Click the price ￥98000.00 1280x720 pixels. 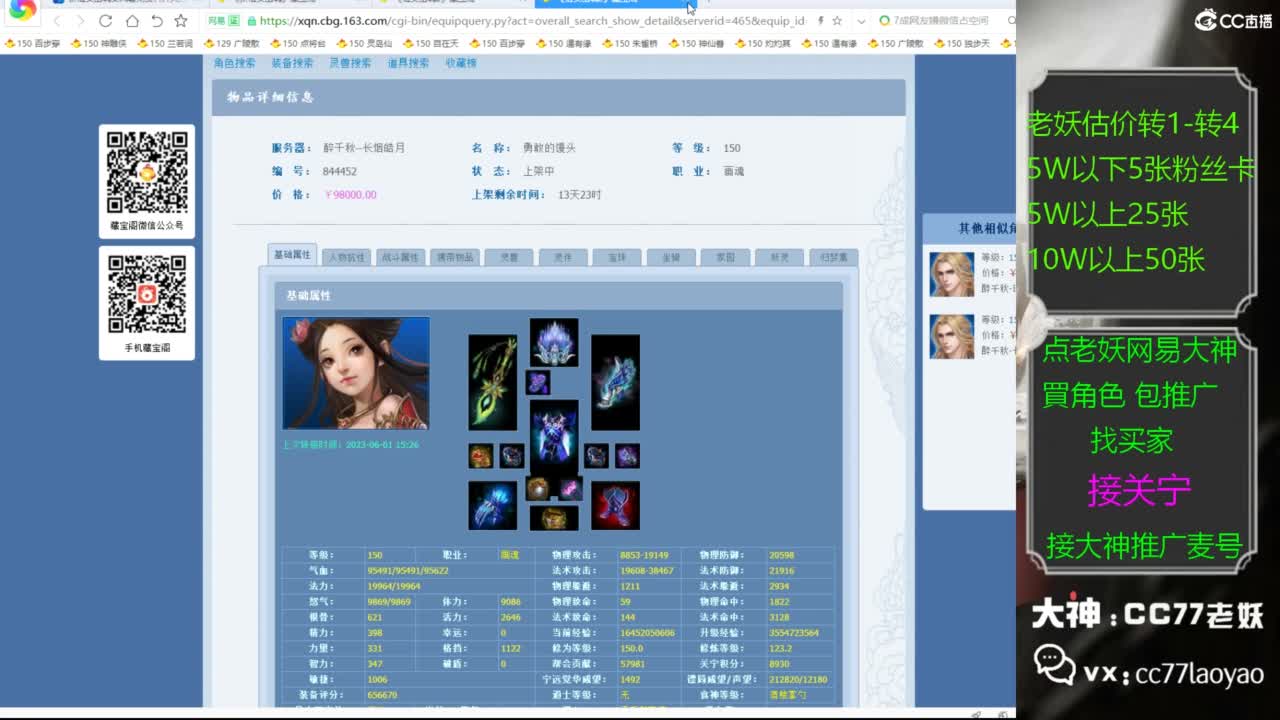pos(350,195)
